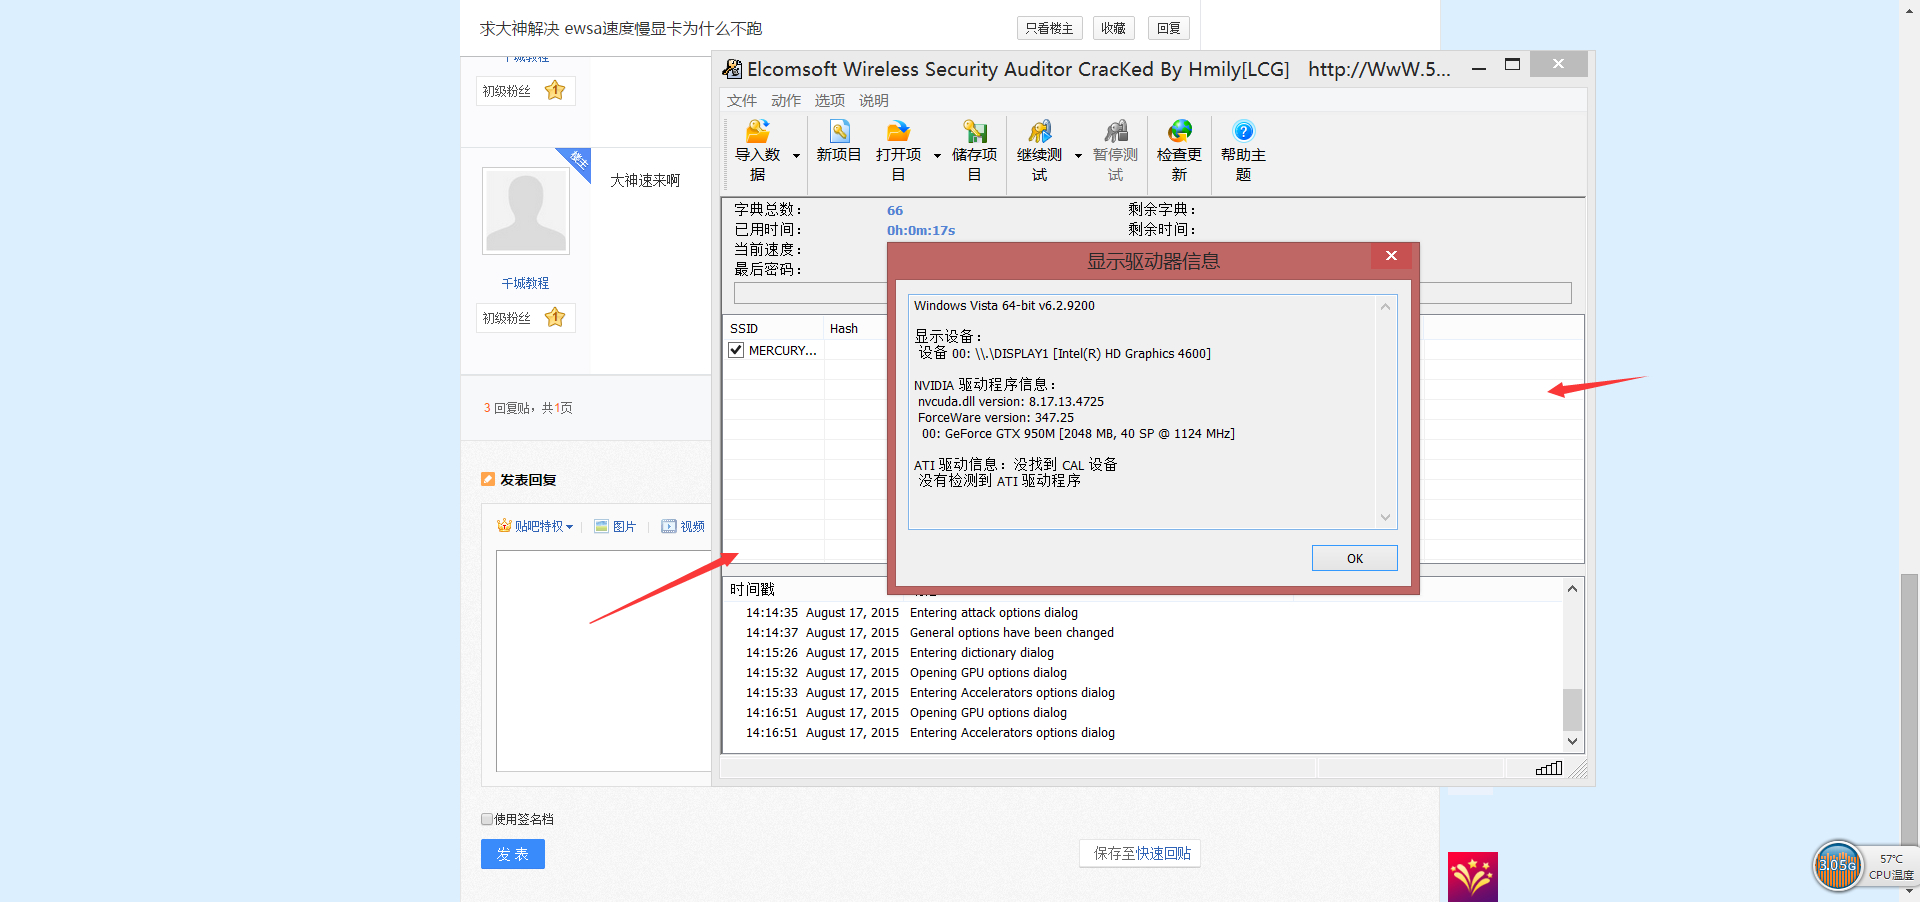Click the fireworks icon at page bottom

coord(1473,877)
